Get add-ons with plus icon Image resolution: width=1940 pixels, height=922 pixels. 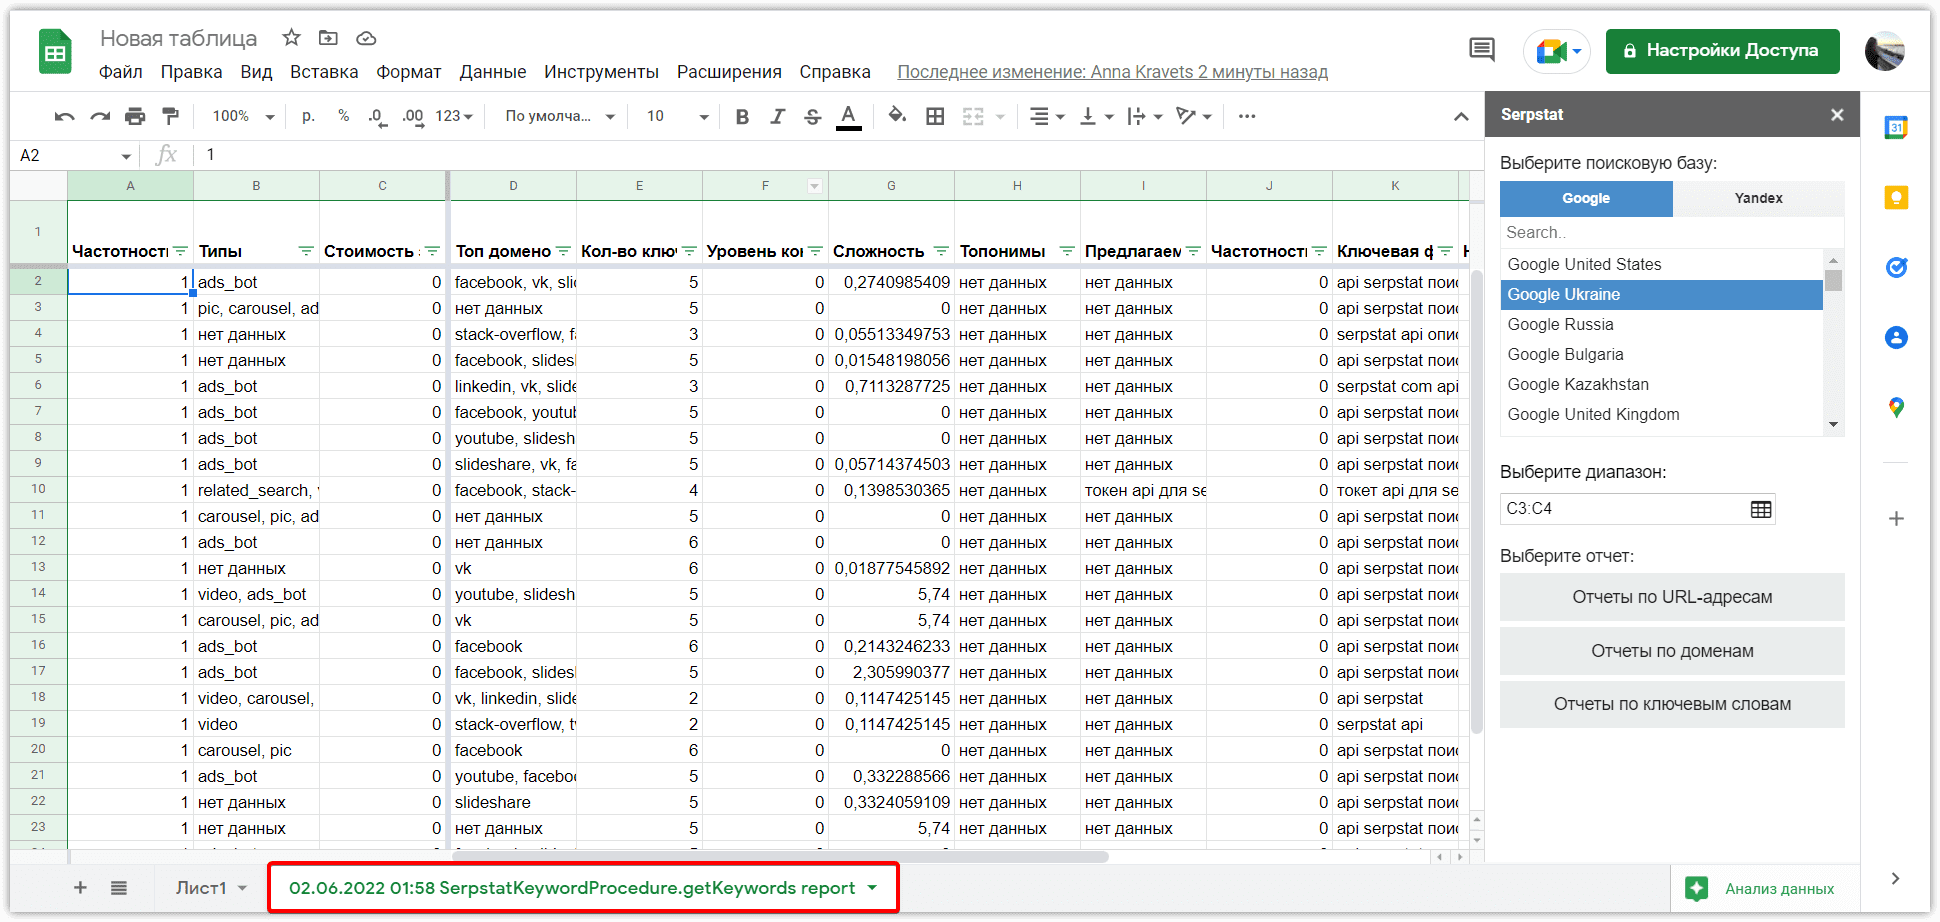pyautogui.click(x=1896, y=518)
